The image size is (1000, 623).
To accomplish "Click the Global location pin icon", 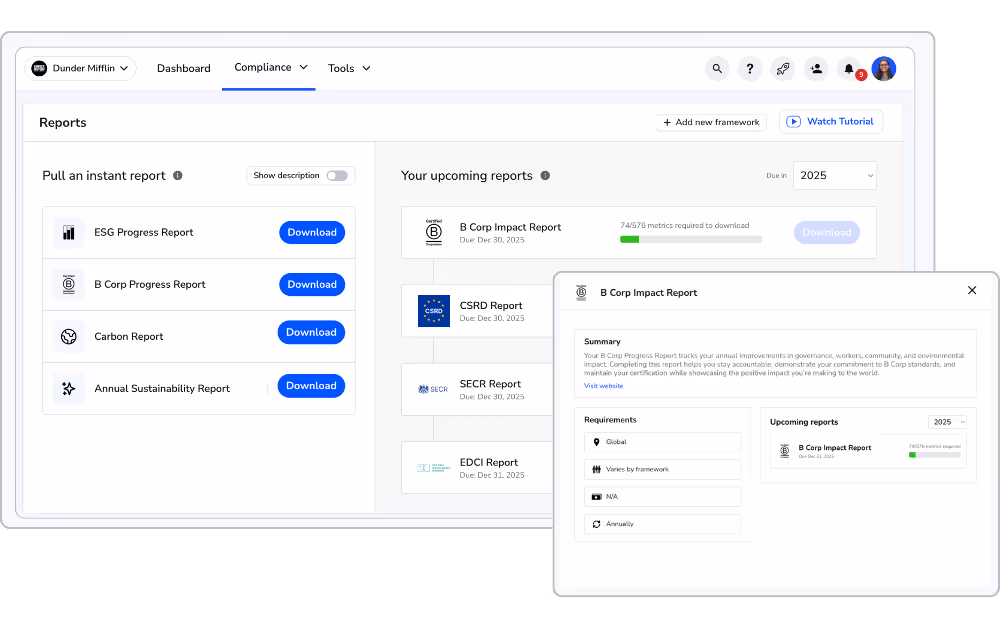I will click(x=596, y=442).
